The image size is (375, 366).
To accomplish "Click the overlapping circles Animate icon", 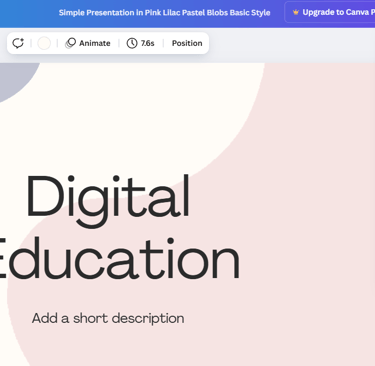I will pos(70,43).
